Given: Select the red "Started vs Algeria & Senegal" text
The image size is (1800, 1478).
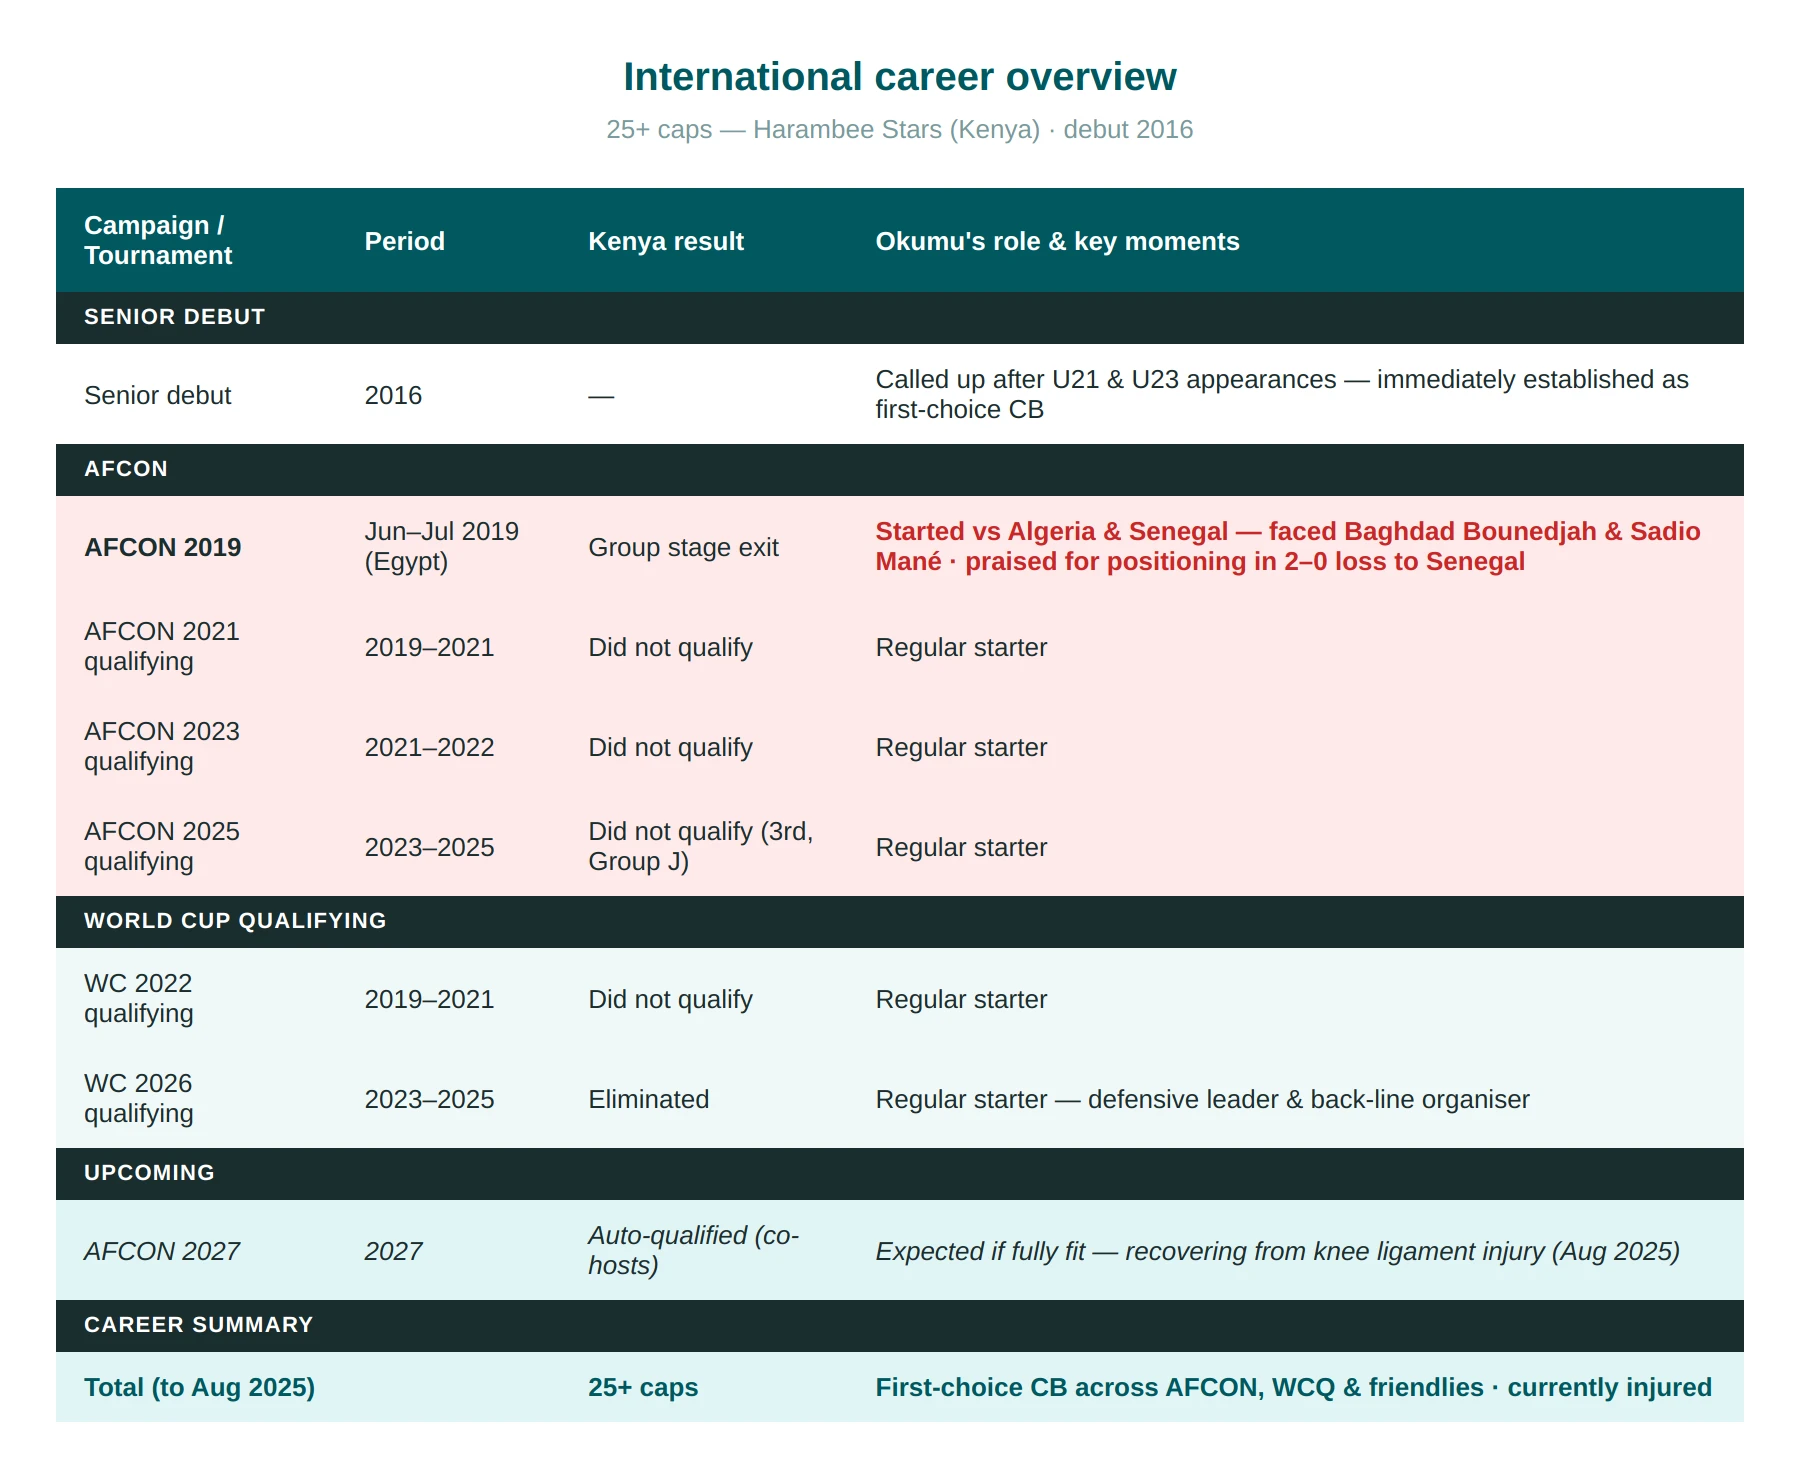Looking at the screenshot, I should tap(1051, 532).
